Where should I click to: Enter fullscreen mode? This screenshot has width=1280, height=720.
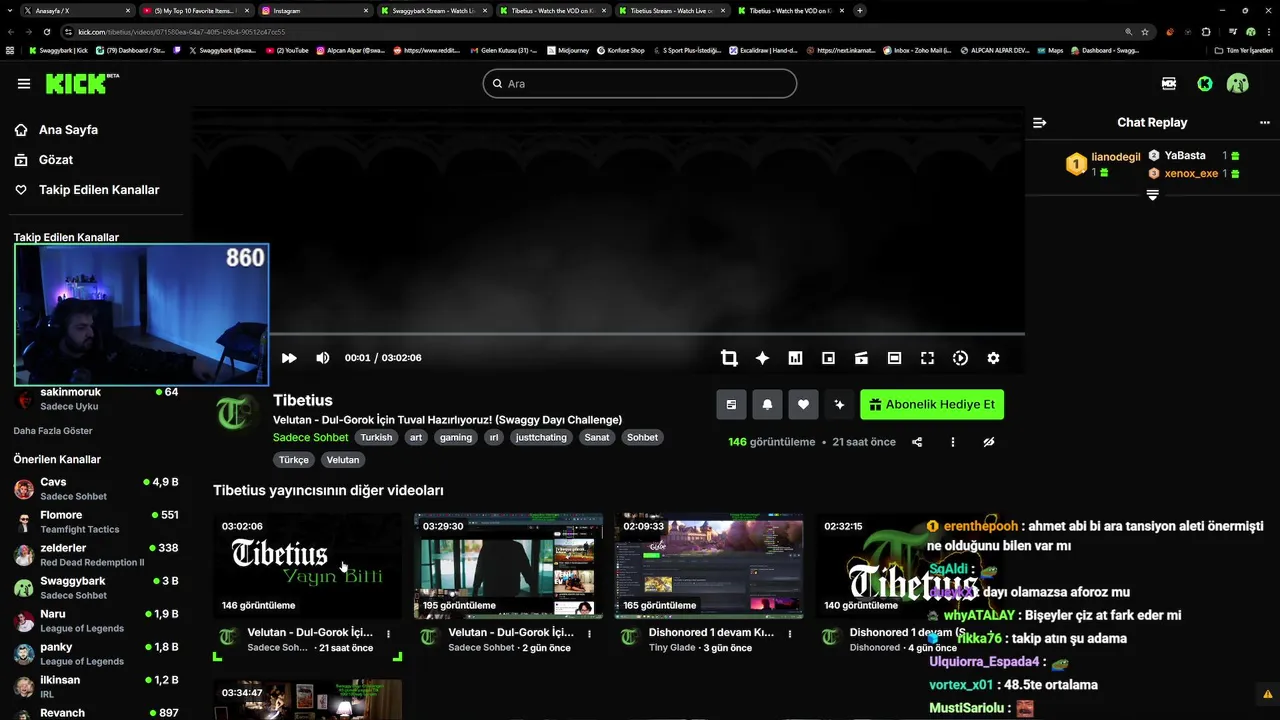pyautogui.click(x=927, y=358)
